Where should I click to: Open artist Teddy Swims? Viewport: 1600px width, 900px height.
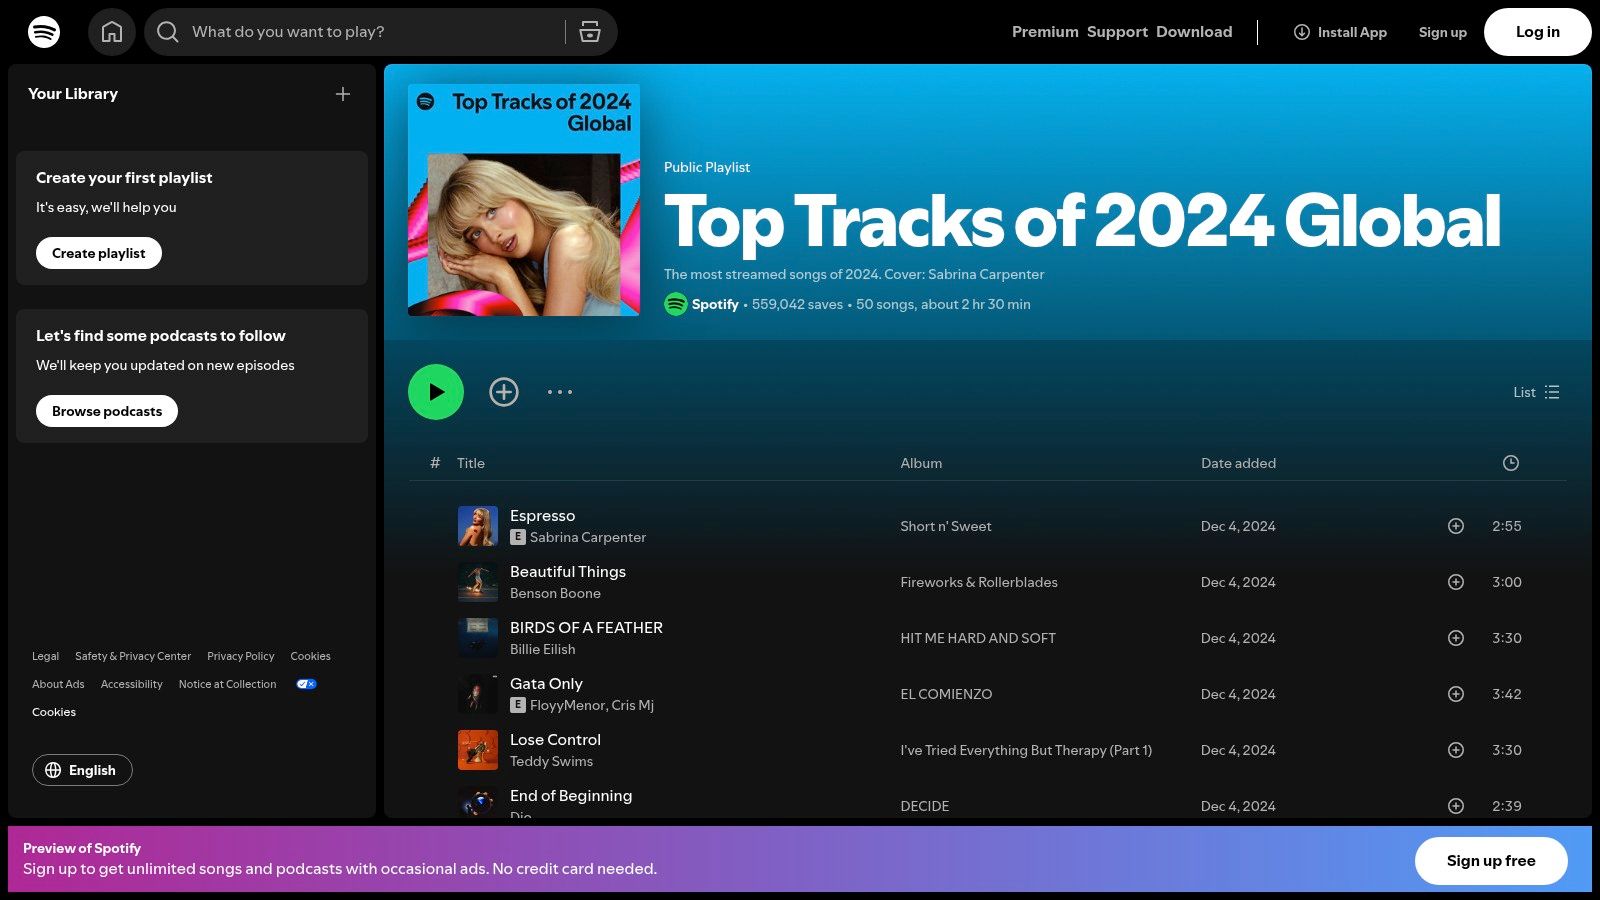coord(551,761)
